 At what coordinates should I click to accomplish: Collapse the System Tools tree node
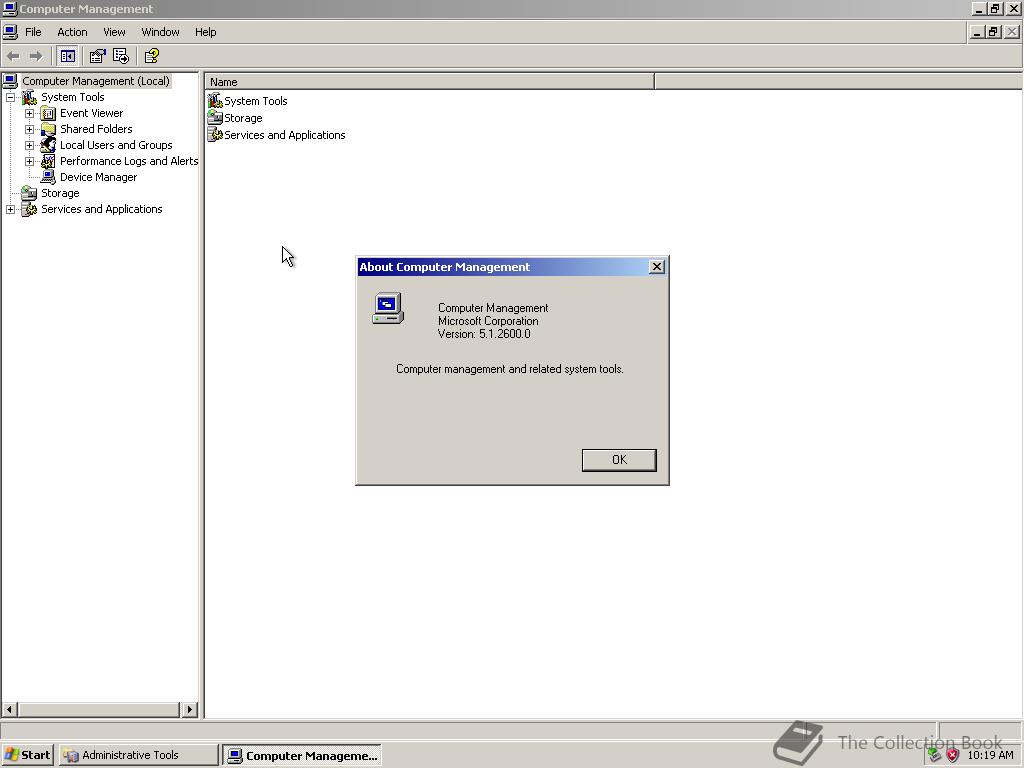(10, 97)
